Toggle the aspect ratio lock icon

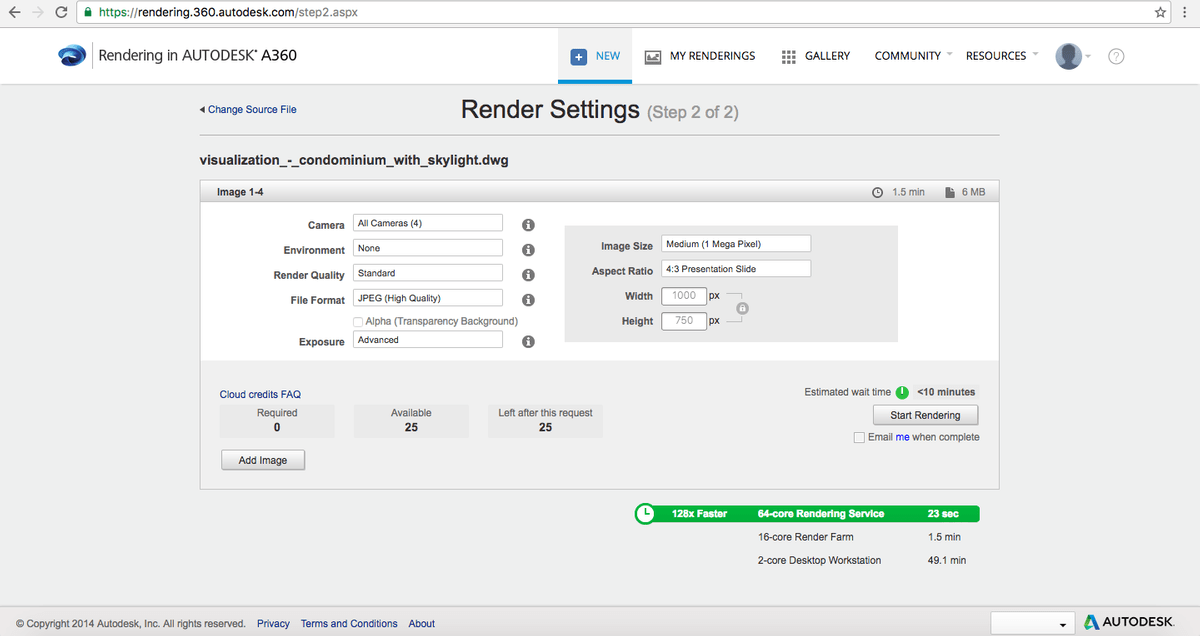(742, 309)
